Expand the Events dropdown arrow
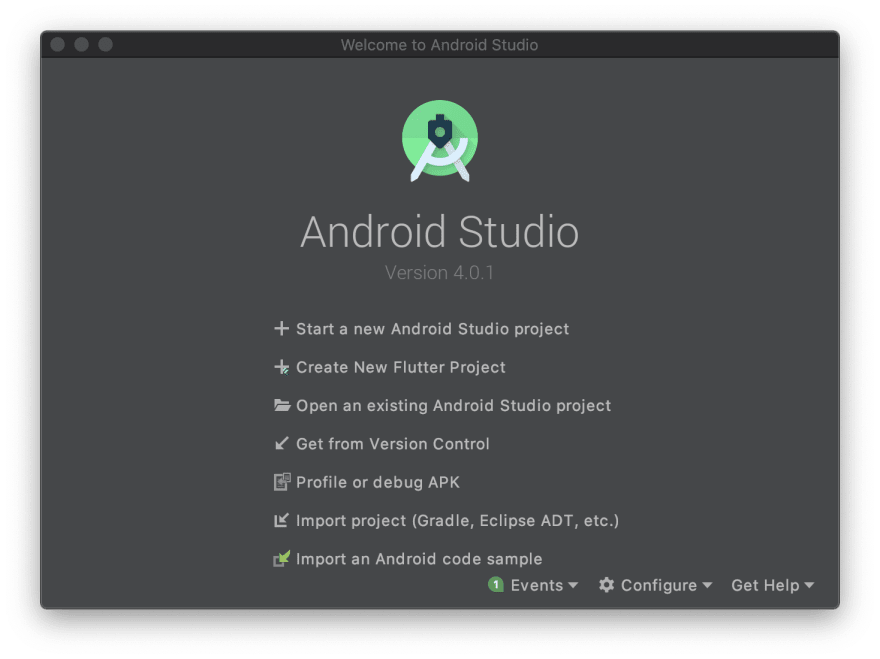The height and width of the screenshot is (659, 880). 572,585
